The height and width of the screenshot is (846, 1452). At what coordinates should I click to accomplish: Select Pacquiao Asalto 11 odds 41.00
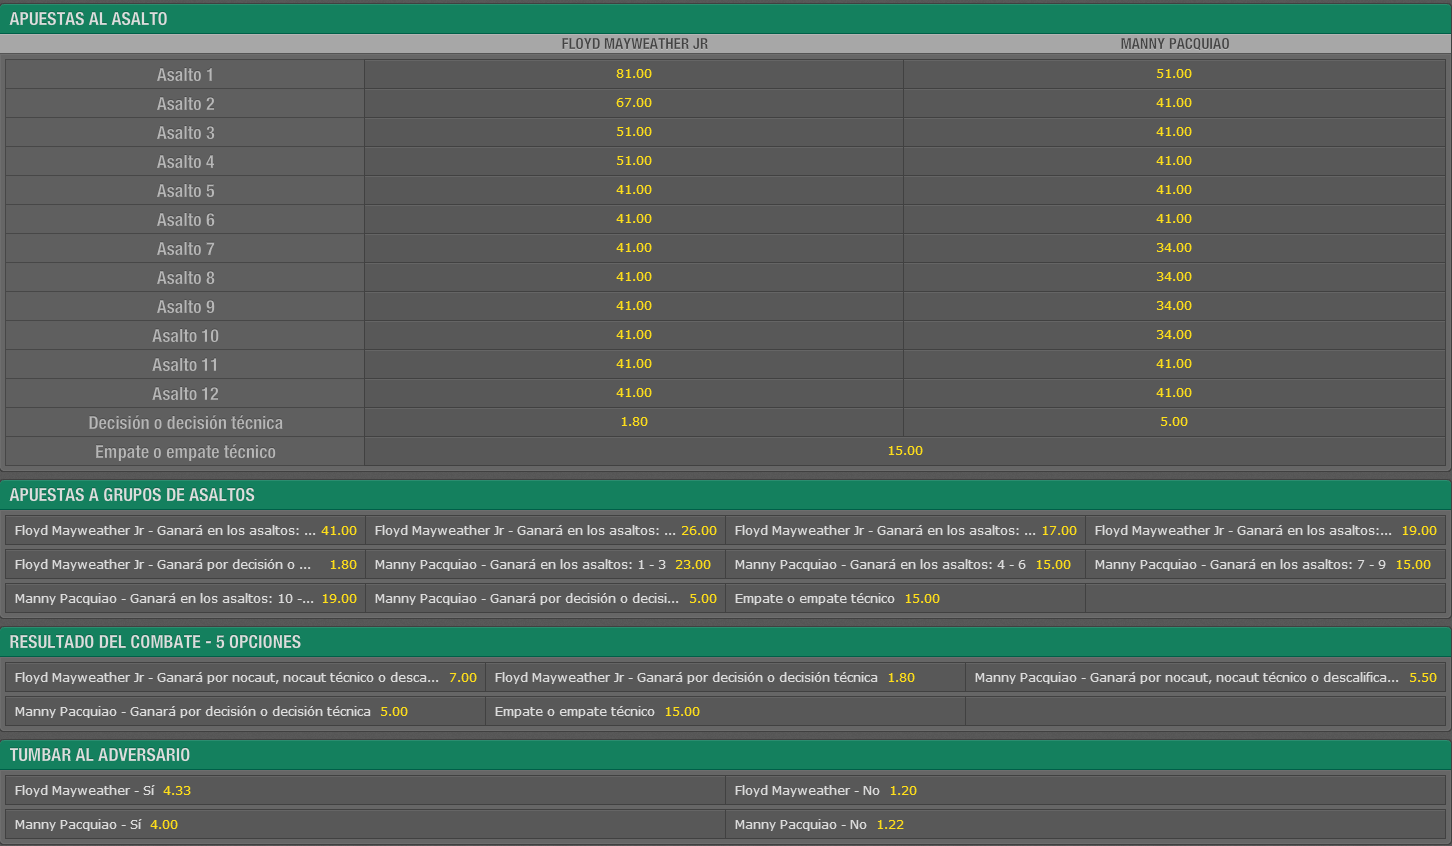(x=1174, y=364)
